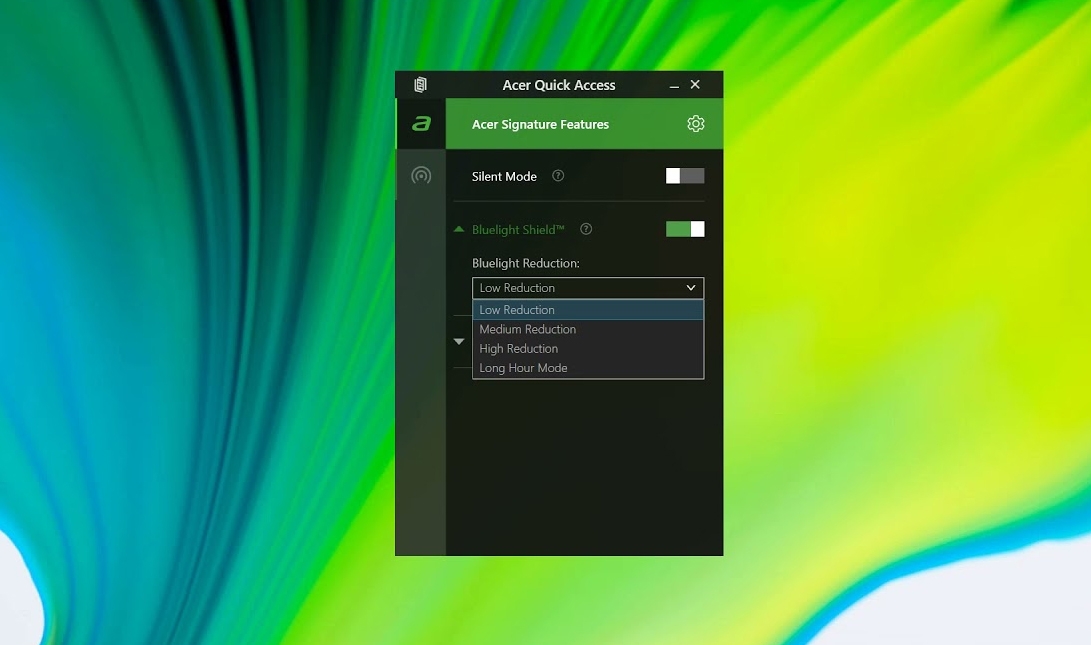Click the Bluelight Shield label
Screen dimensions: 1091x645
point(518,230)
